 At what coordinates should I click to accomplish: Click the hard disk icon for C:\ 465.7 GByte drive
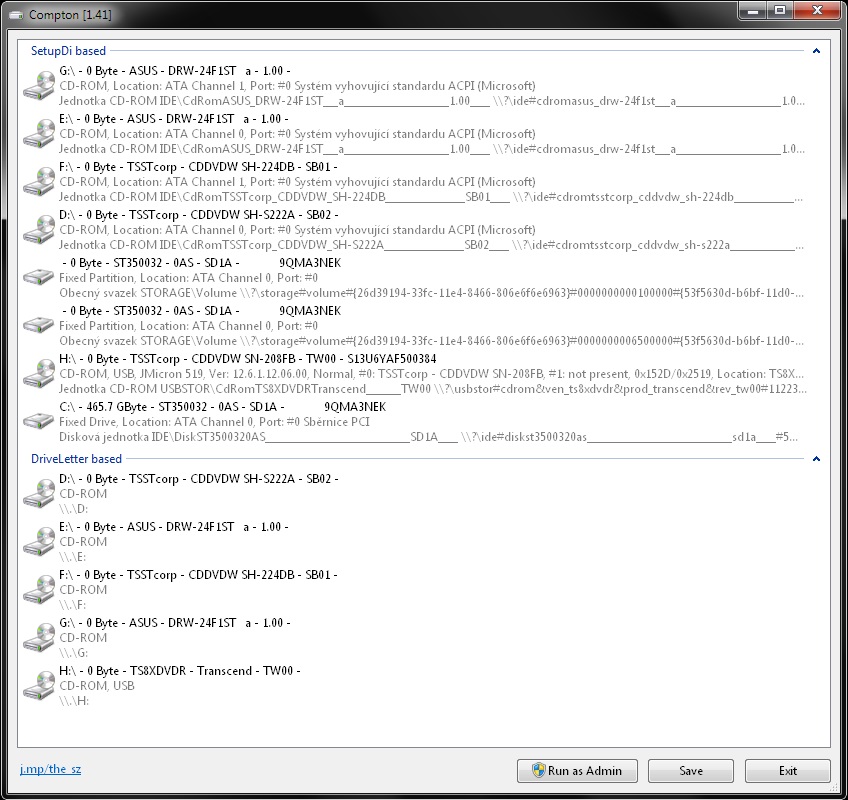click(39, 422)
